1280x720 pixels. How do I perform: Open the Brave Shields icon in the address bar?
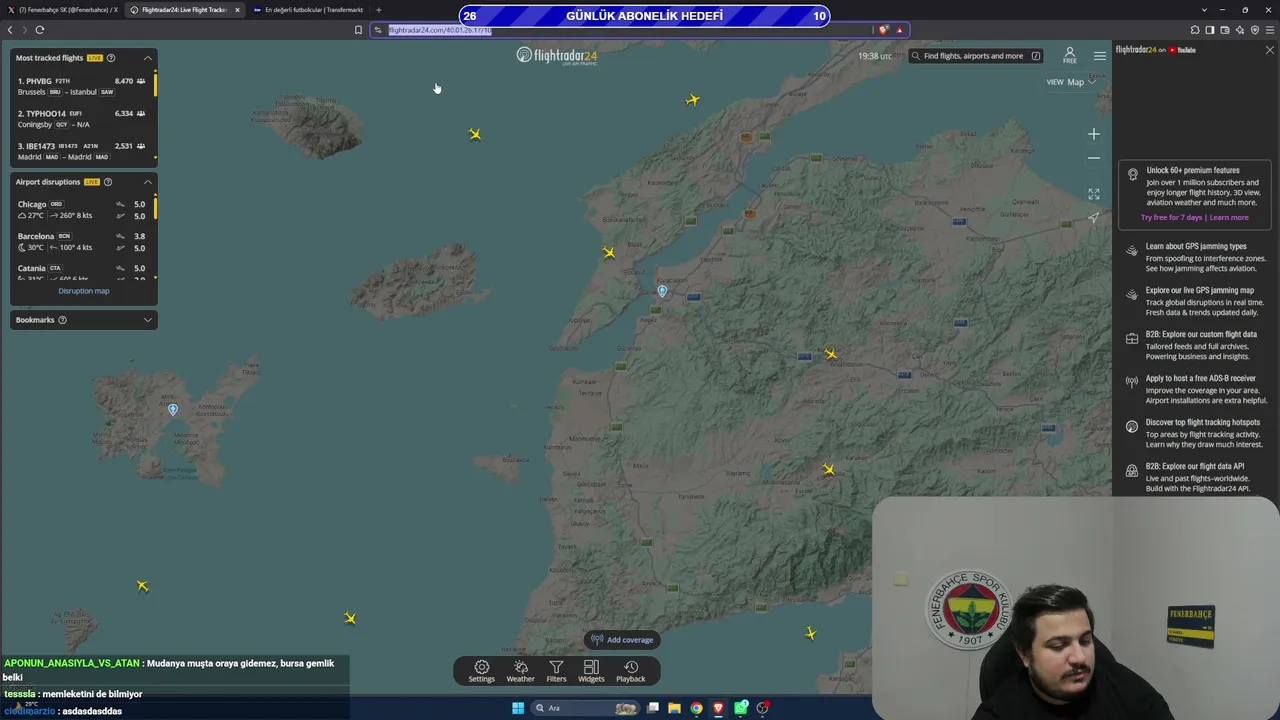click(x=883, y=30)
